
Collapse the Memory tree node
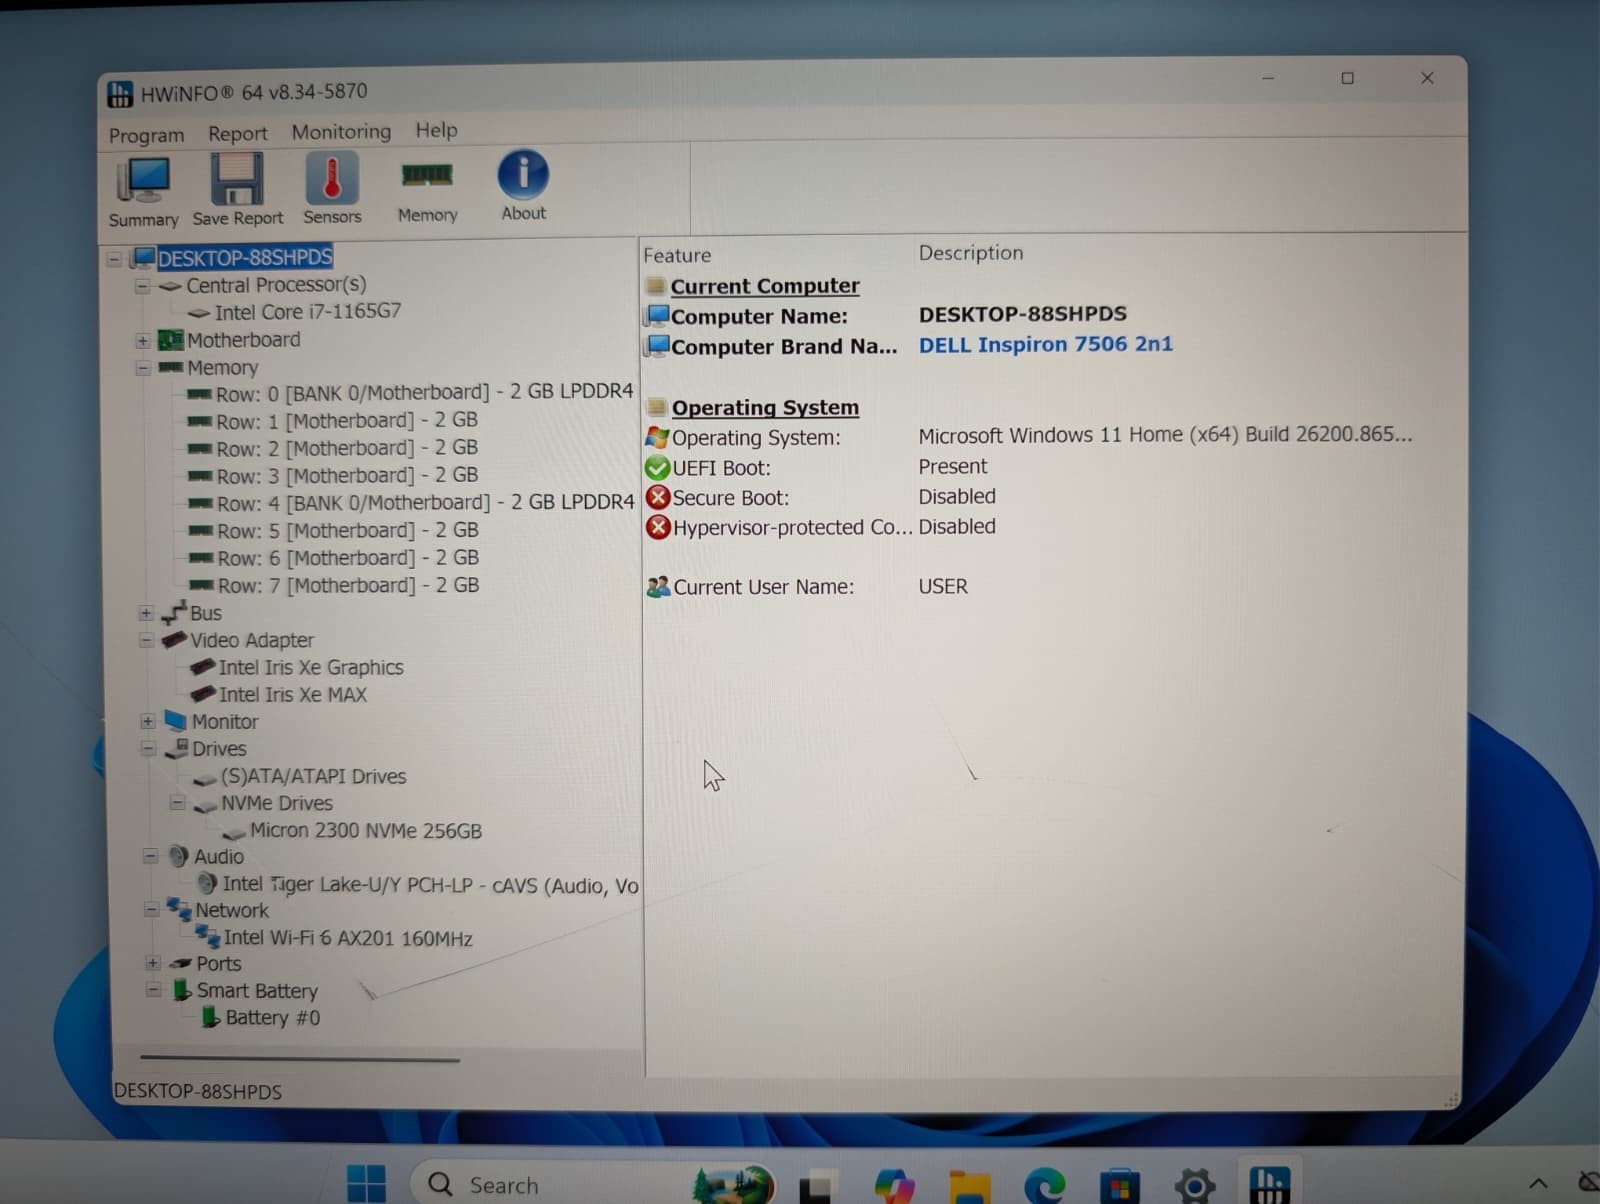[x=143, y=368]
